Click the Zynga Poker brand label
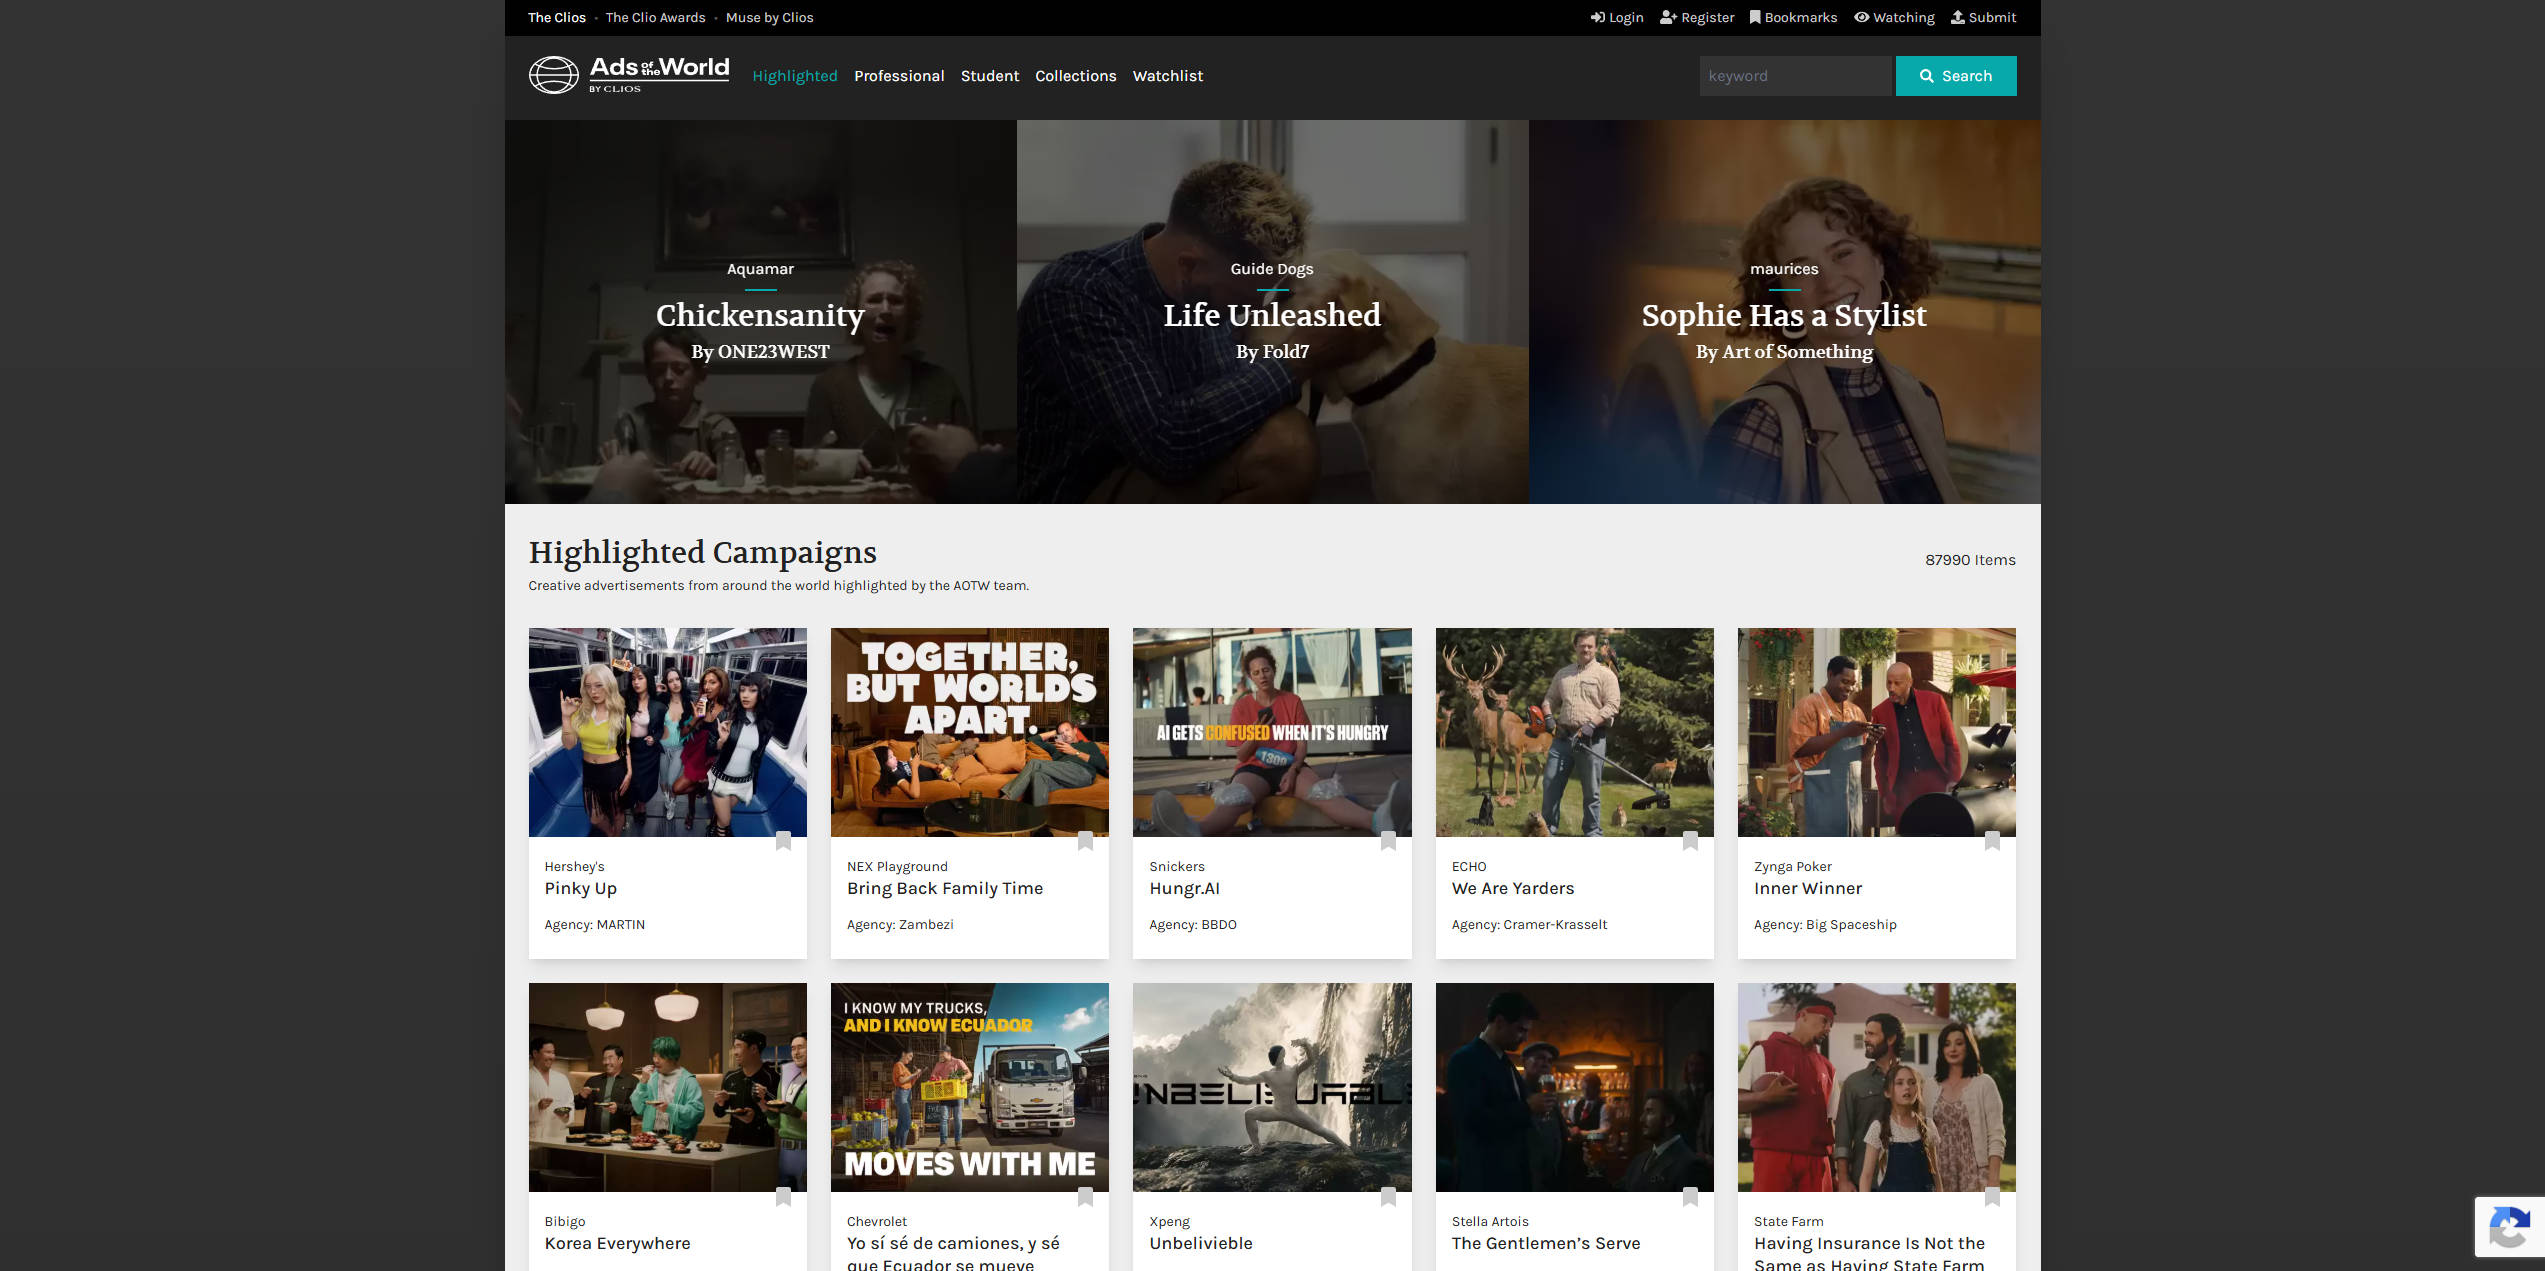2545x1271 pixels. tap(1792, 867)
